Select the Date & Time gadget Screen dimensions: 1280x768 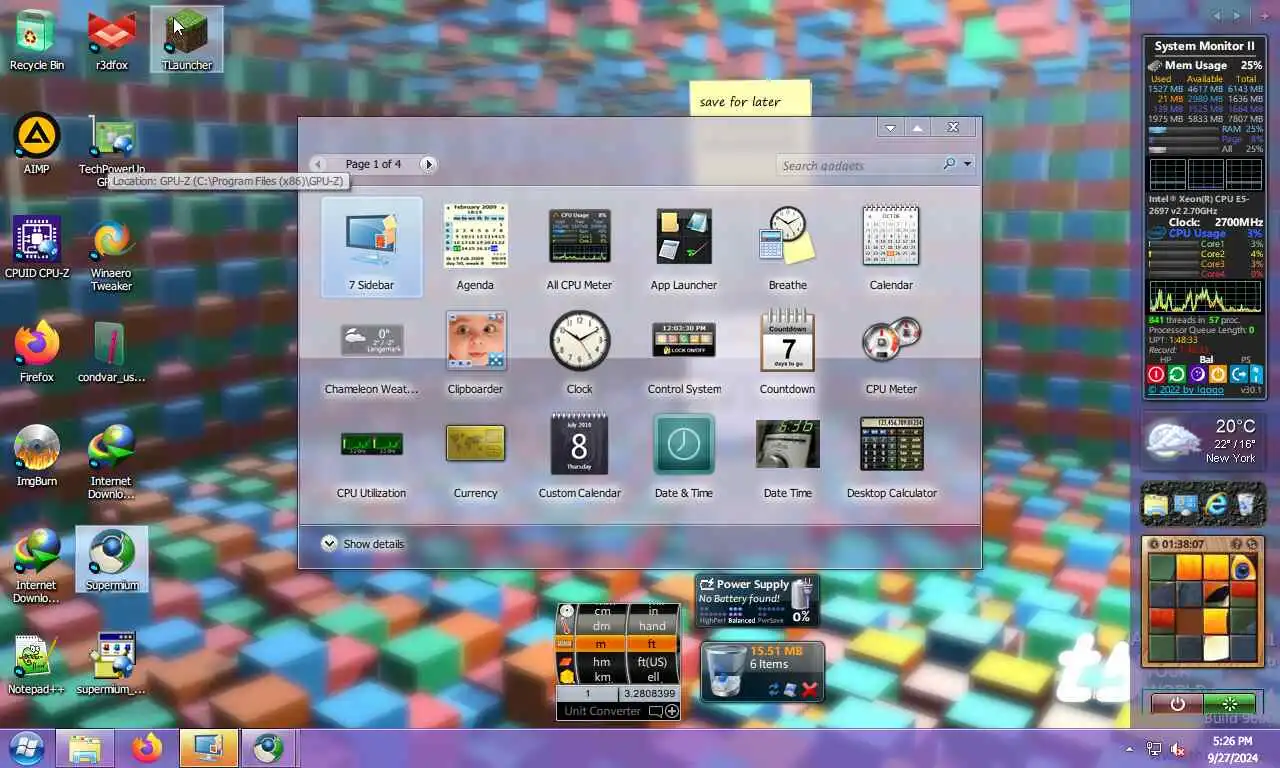point(683,455)
